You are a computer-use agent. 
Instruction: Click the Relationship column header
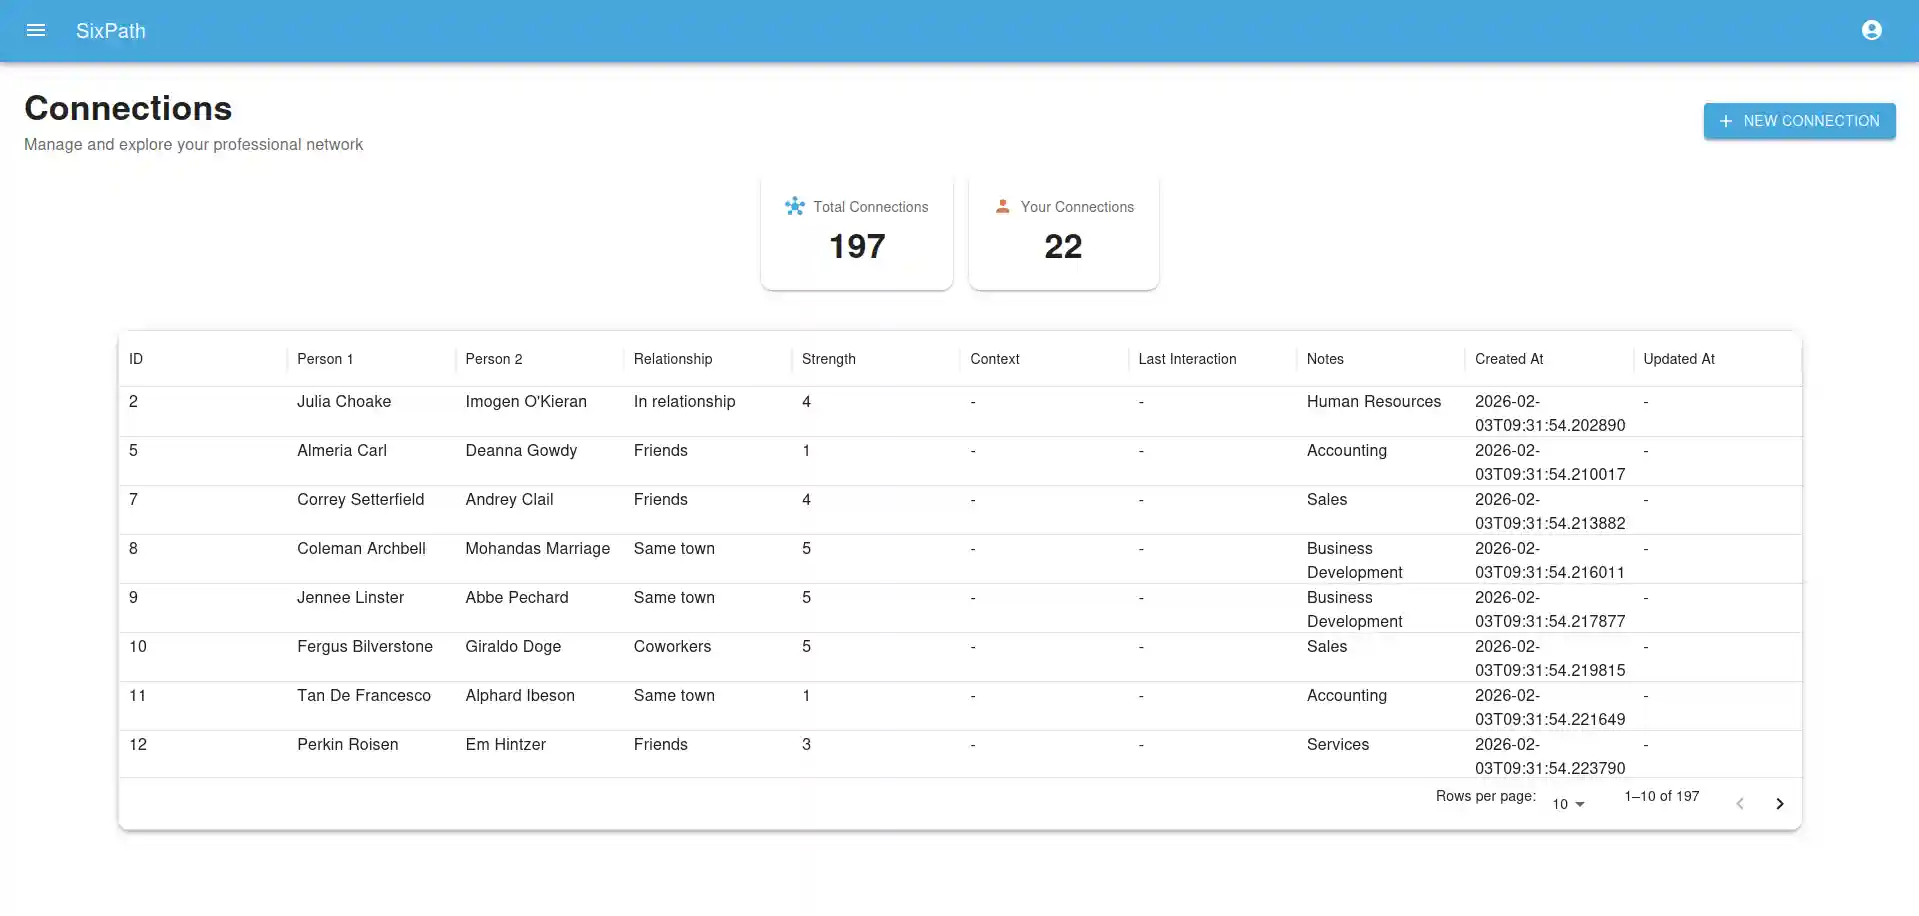tap(673, 359)
